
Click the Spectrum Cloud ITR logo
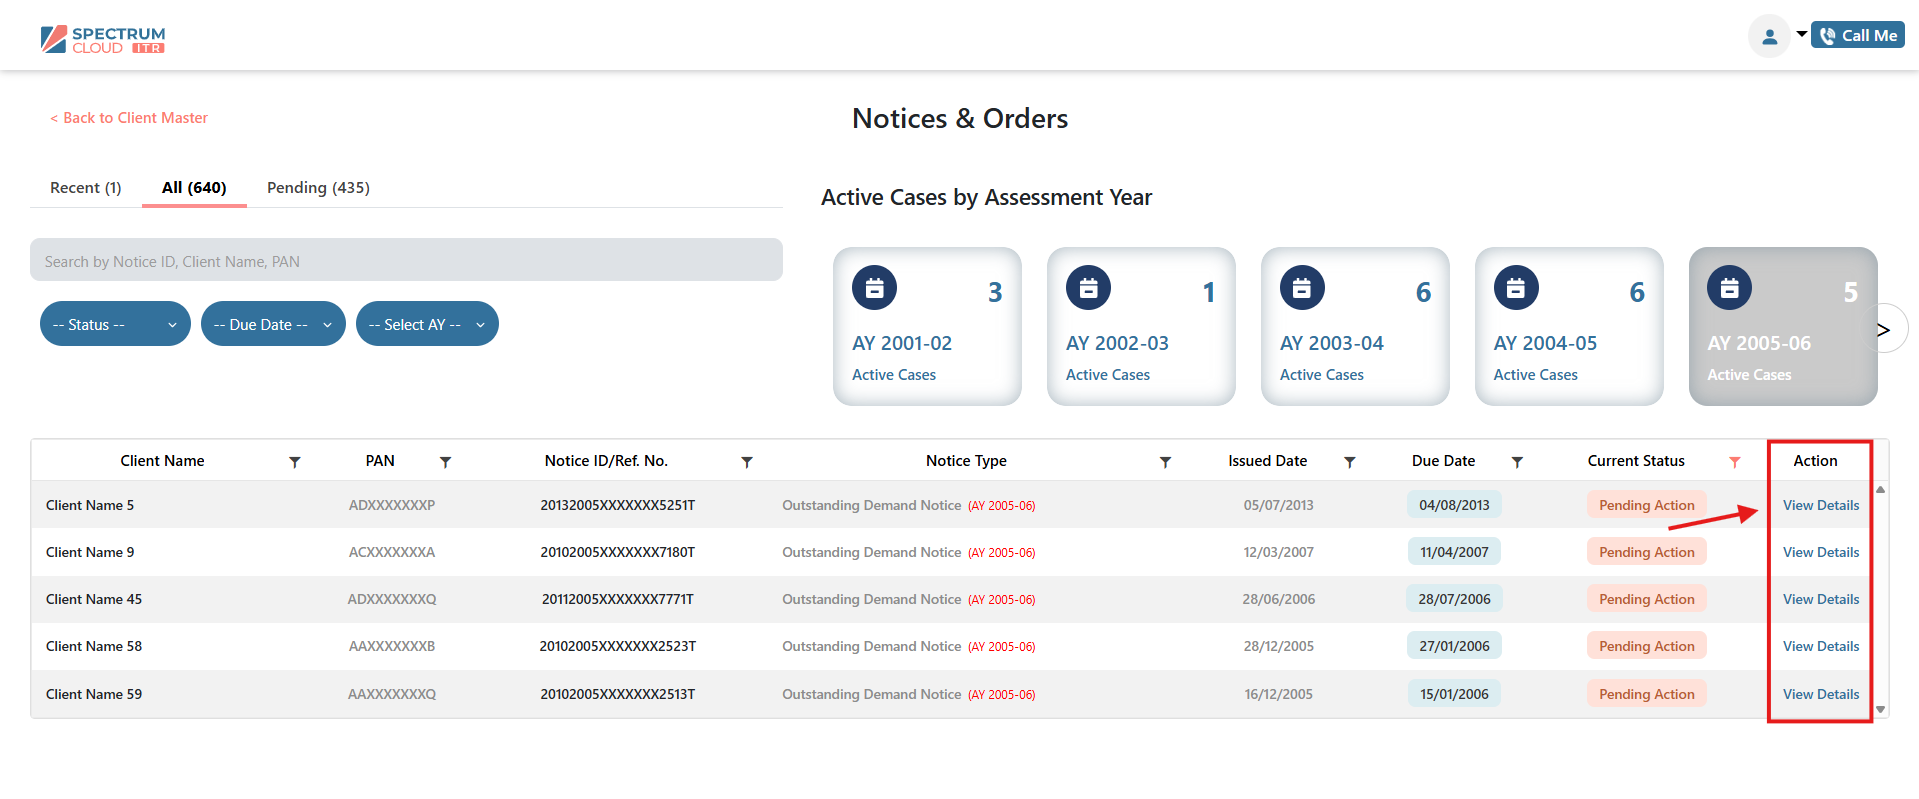click(103, 40)
